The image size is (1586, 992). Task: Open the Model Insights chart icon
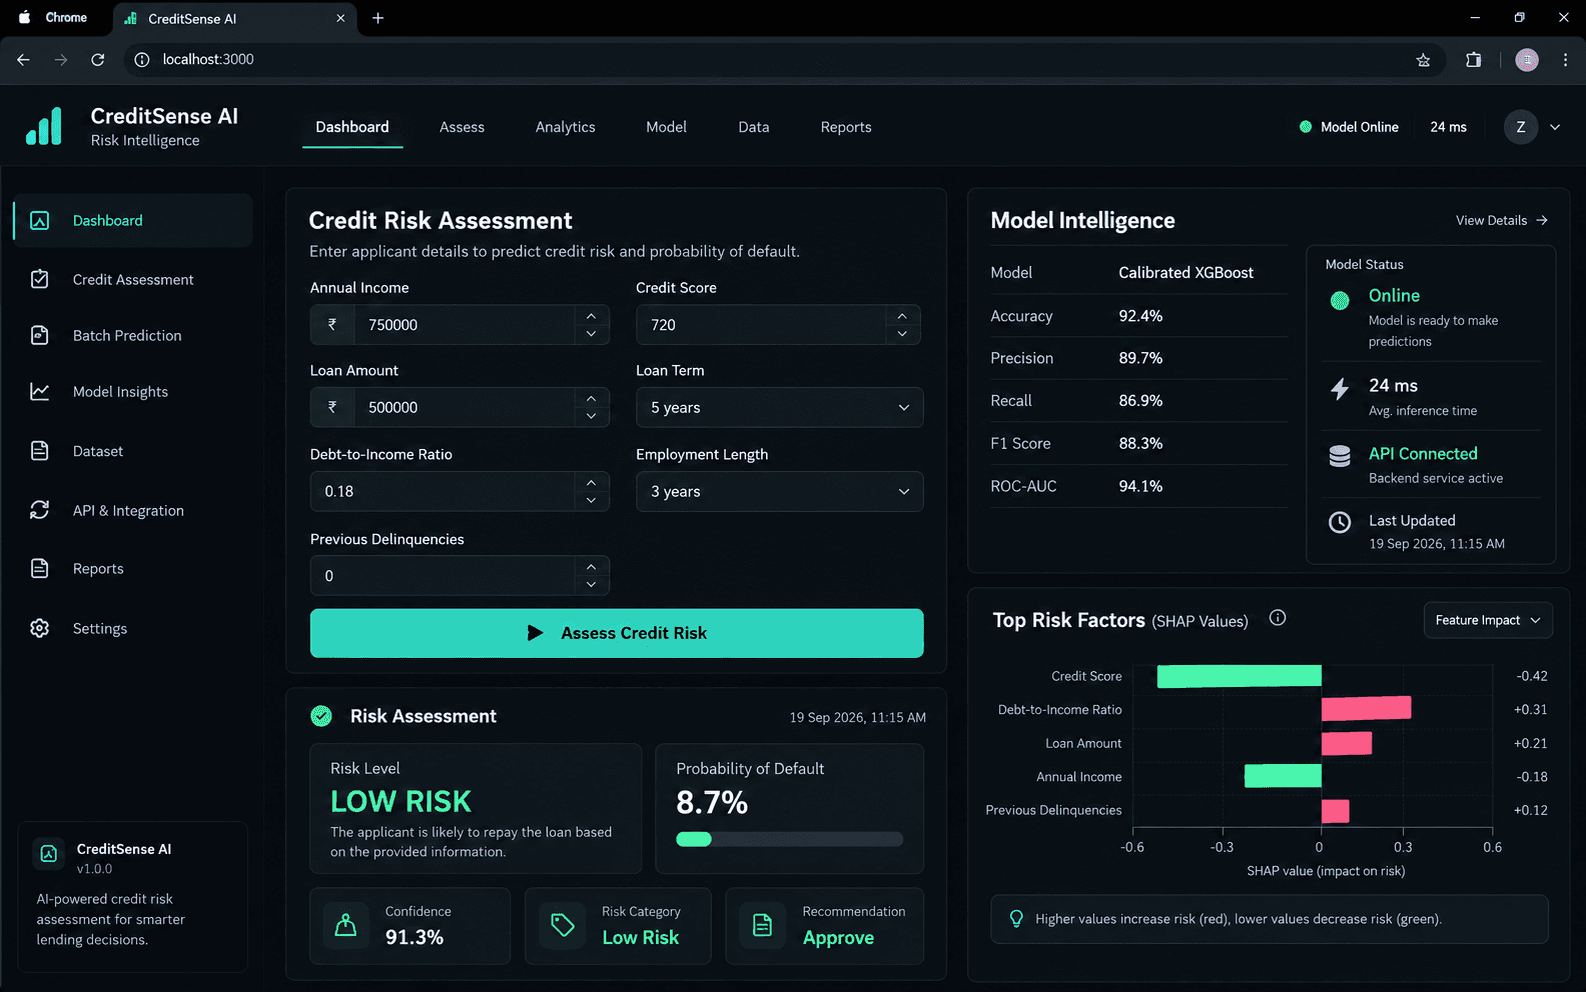pyautogui.click(x=40, y=391)
